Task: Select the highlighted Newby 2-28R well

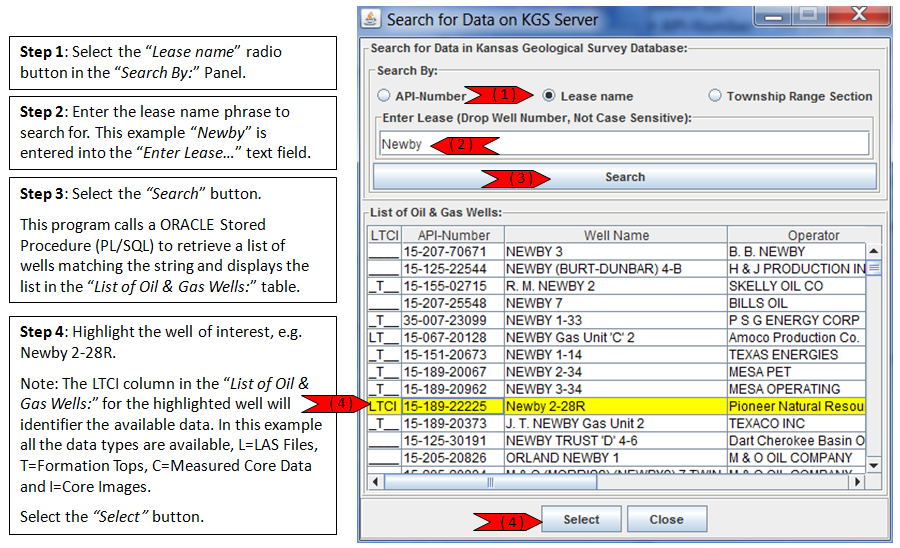Action: (616, 406)
